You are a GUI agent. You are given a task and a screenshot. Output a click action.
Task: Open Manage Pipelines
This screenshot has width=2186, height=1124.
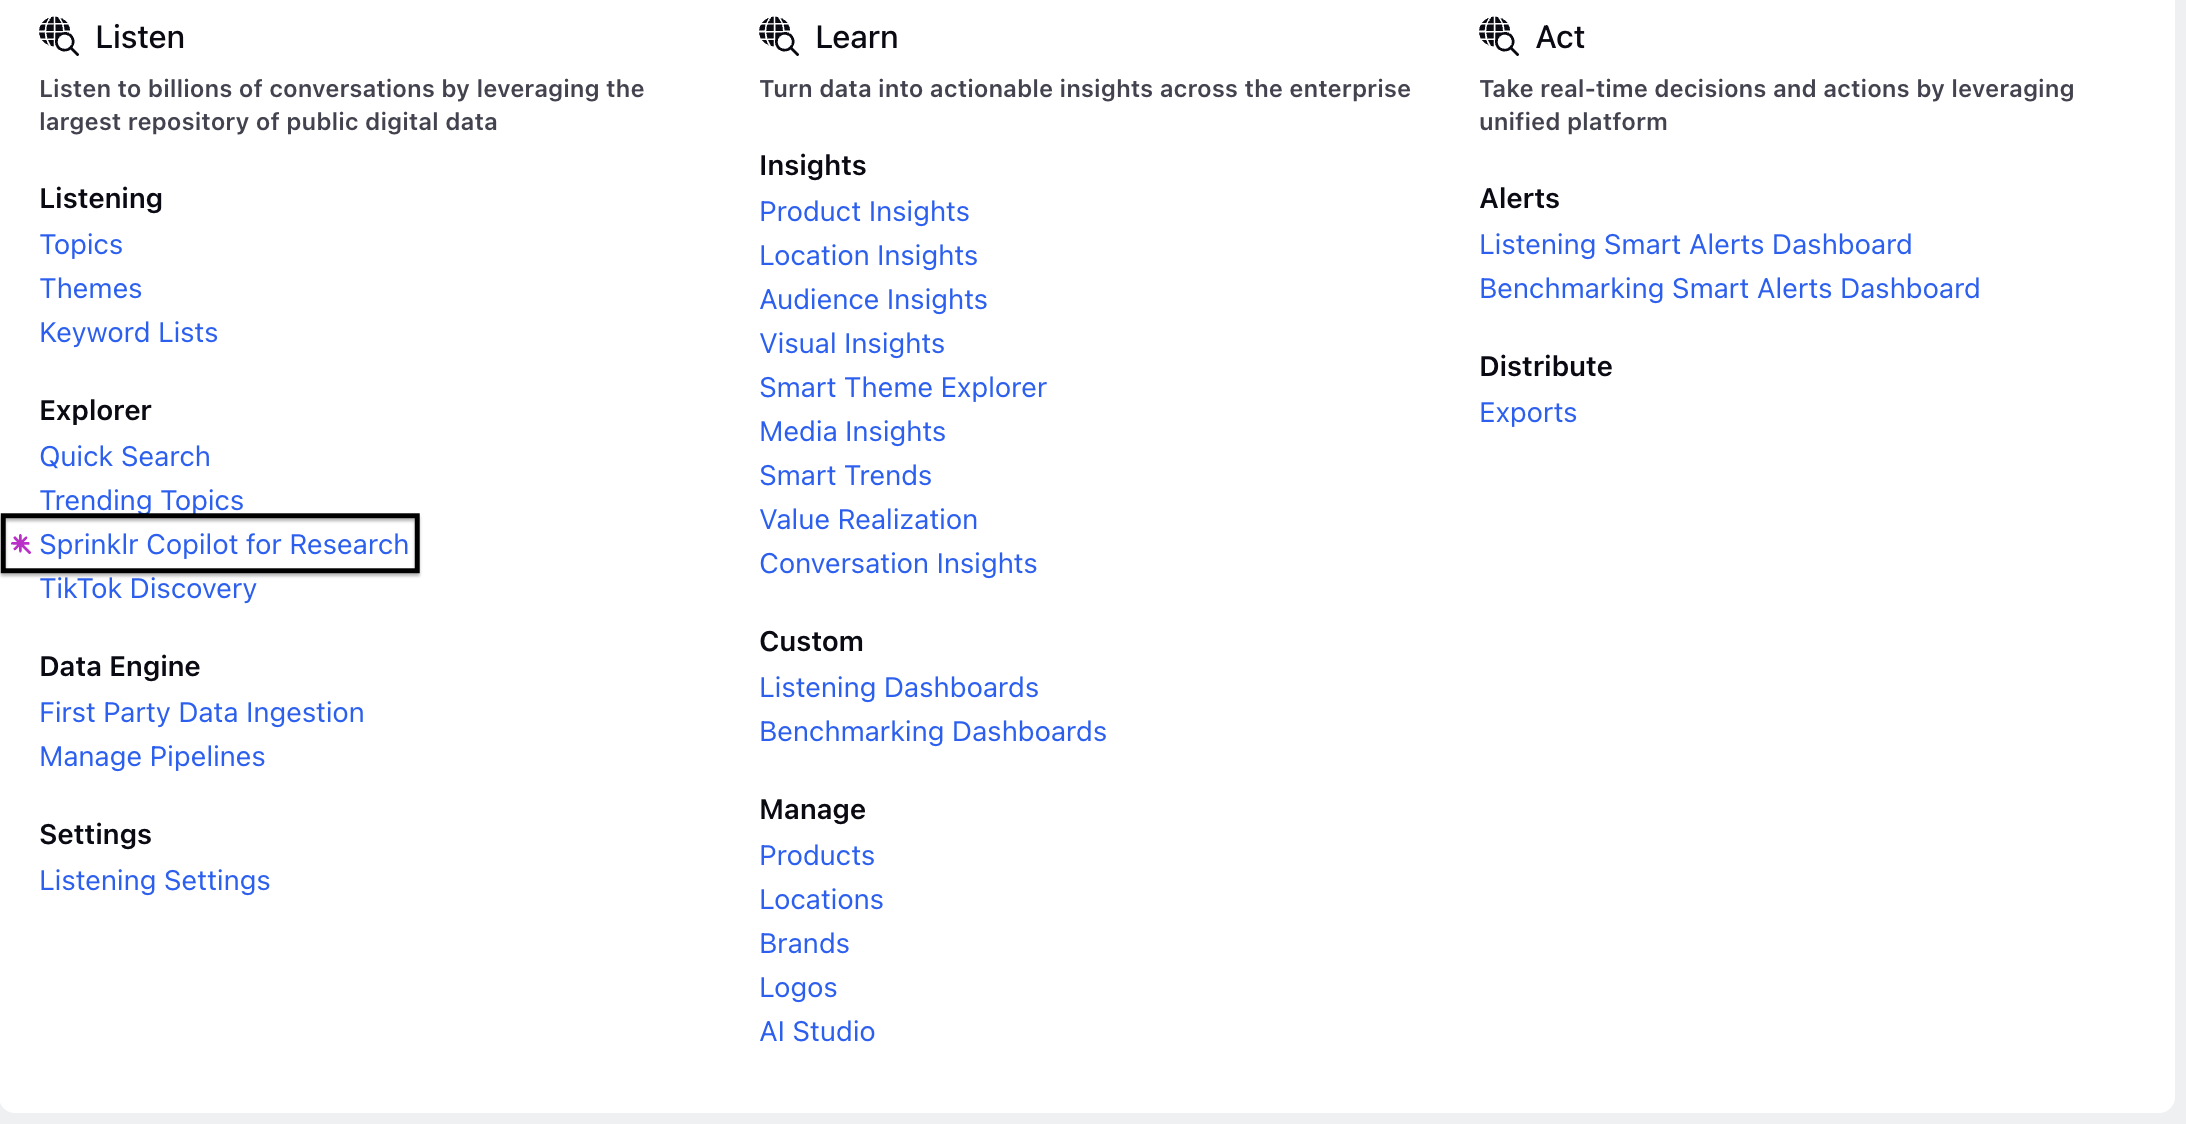(x=152, y=756)
